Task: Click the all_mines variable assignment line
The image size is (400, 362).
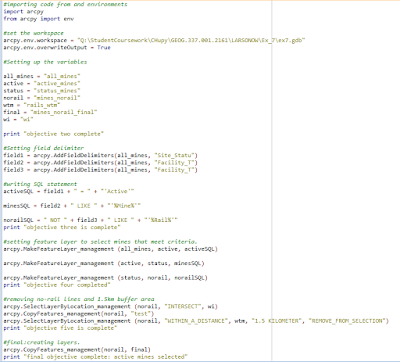Action: (42, 76)
